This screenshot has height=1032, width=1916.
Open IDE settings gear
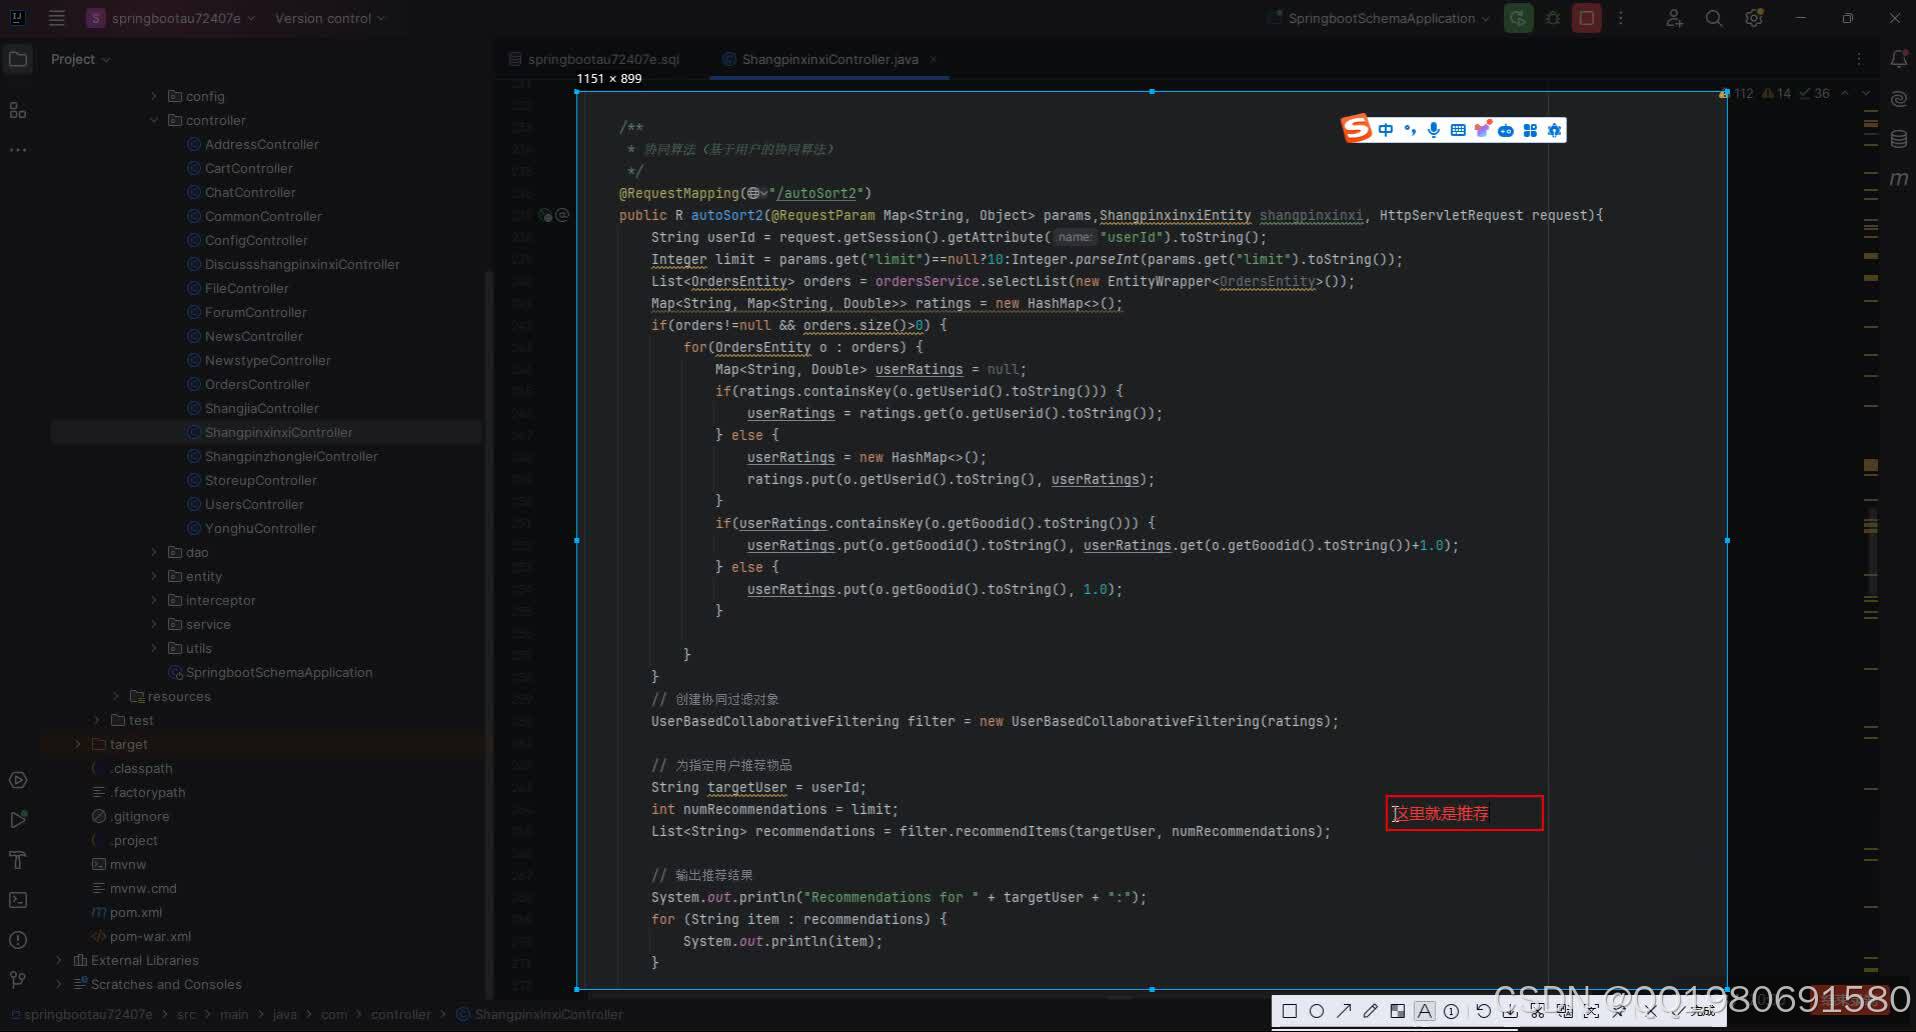[1754, 18]
